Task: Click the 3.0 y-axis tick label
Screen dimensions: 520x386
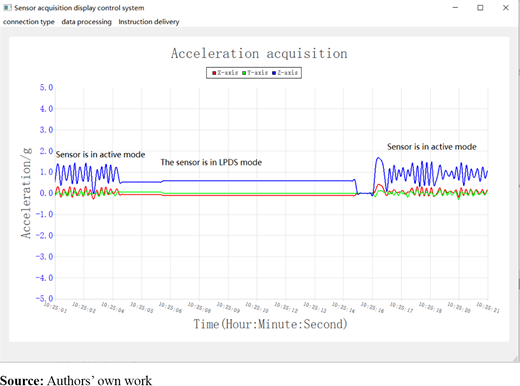Action: pyautogui.click(x=46, y=130)
